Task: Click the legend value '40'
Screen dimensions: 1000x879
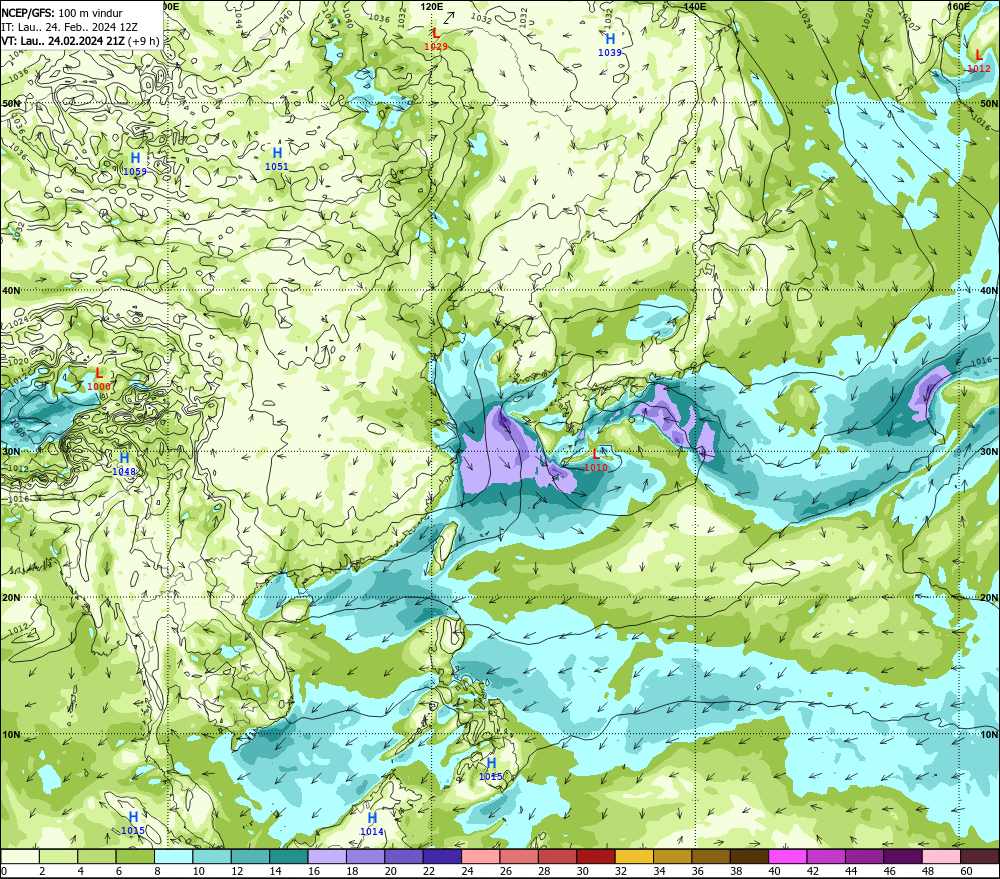Action: 775,871
